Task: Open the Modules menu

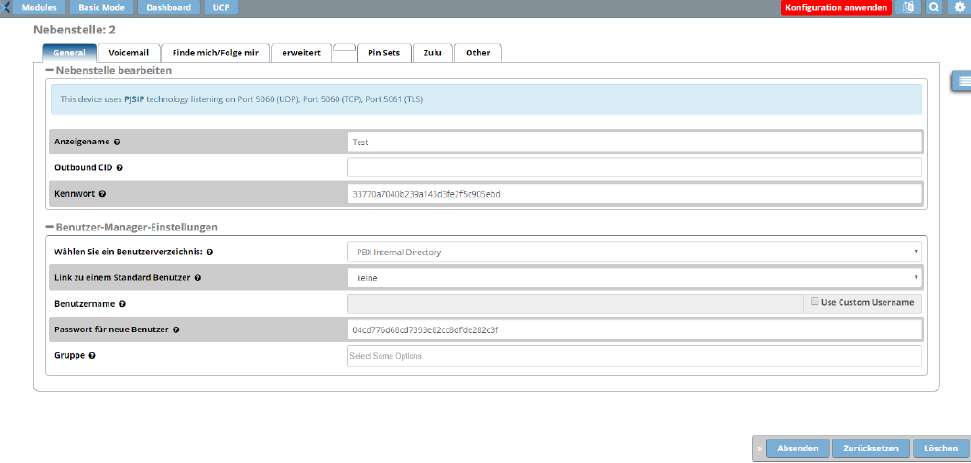Action: tap(39, 7)
